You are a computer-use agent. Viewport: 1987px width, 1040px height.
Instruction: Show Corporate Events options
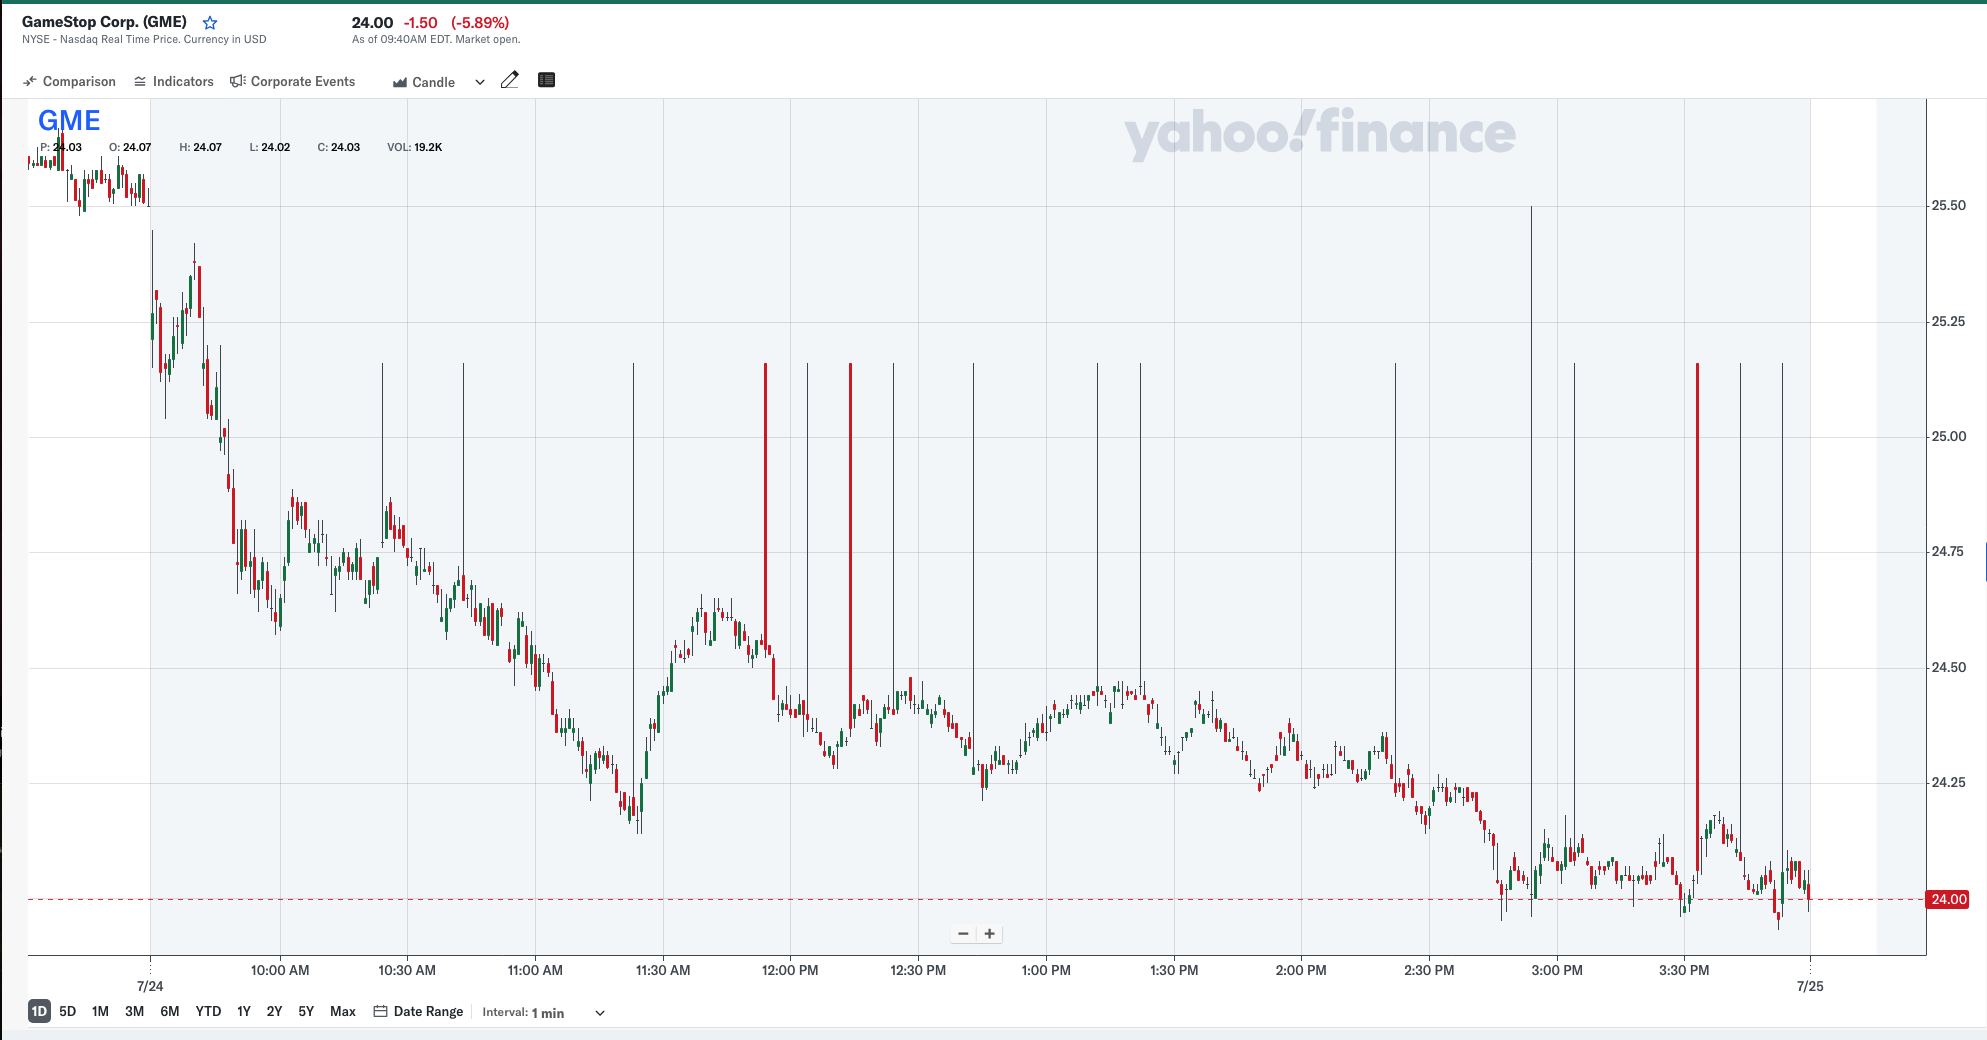[x=292, y=82]
